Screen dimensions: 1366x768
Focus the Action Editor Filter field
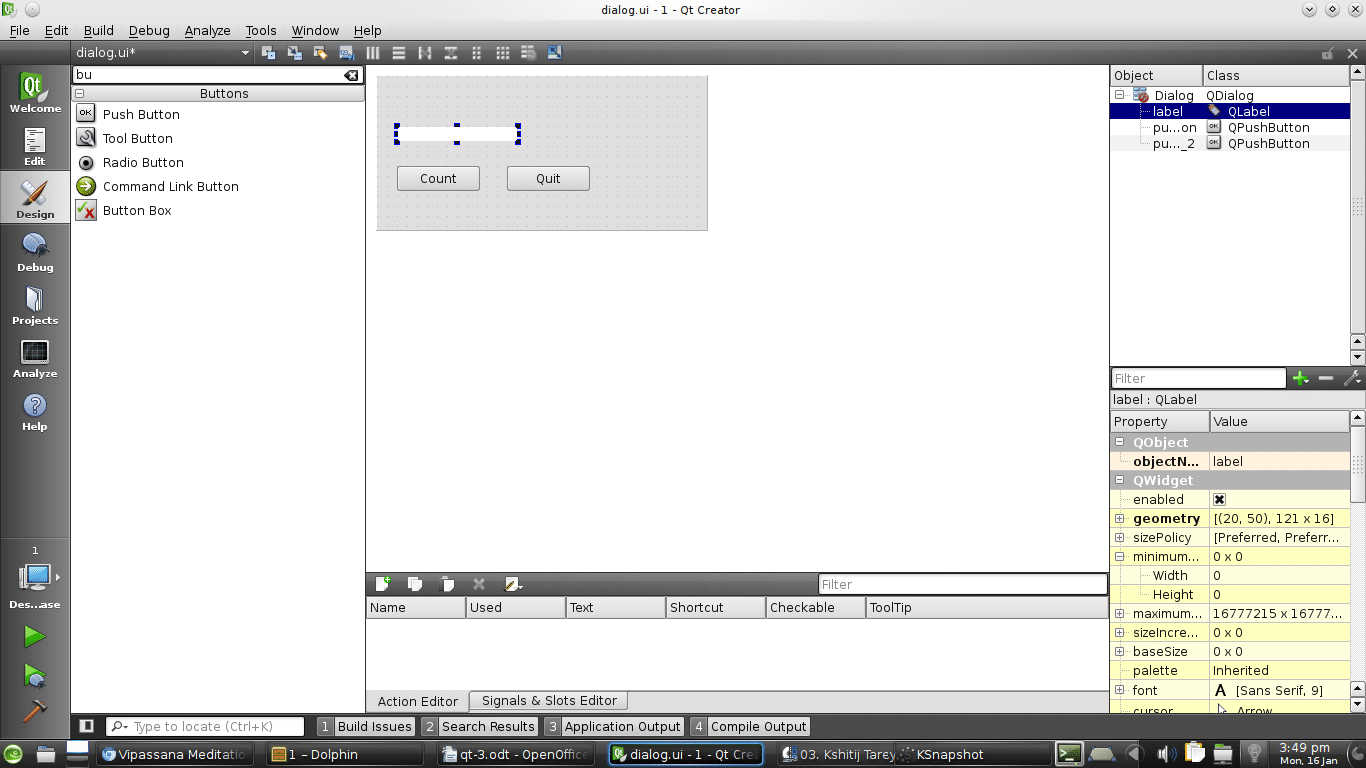[962, 584]
